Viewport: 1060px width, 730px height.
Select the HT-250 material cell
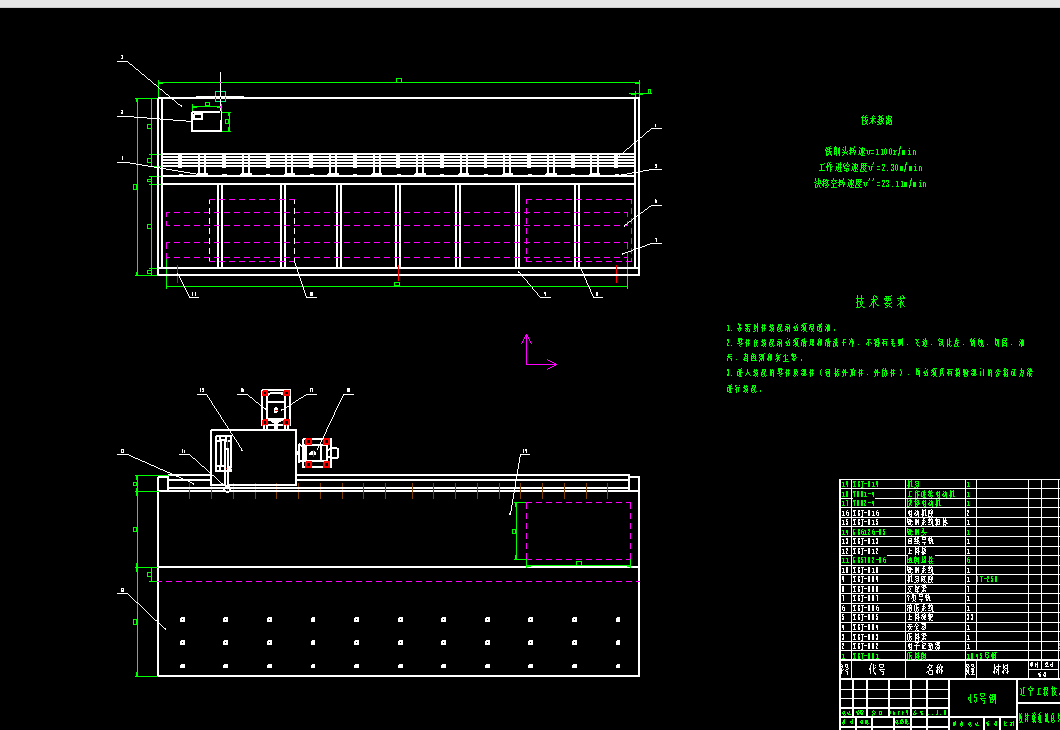pyautogui.click(x=988, y=579)
